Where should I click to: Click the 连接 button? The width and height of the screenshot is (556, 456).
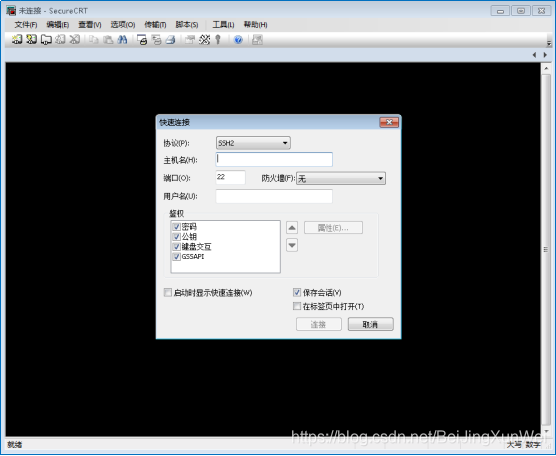(318, 324)
